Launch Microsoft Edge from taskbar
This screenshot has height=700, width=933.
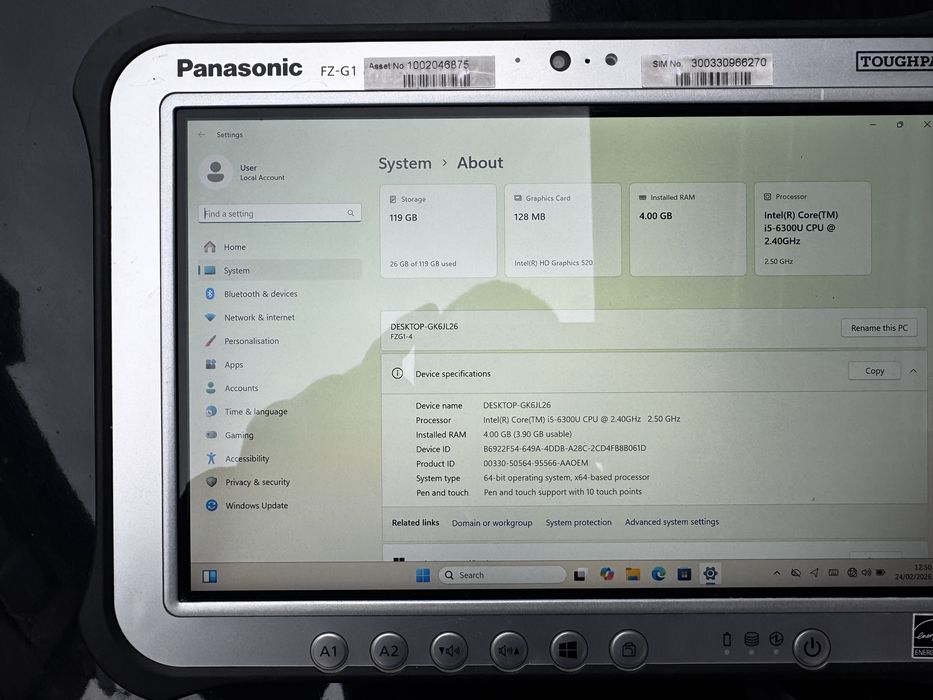point(658,574)
